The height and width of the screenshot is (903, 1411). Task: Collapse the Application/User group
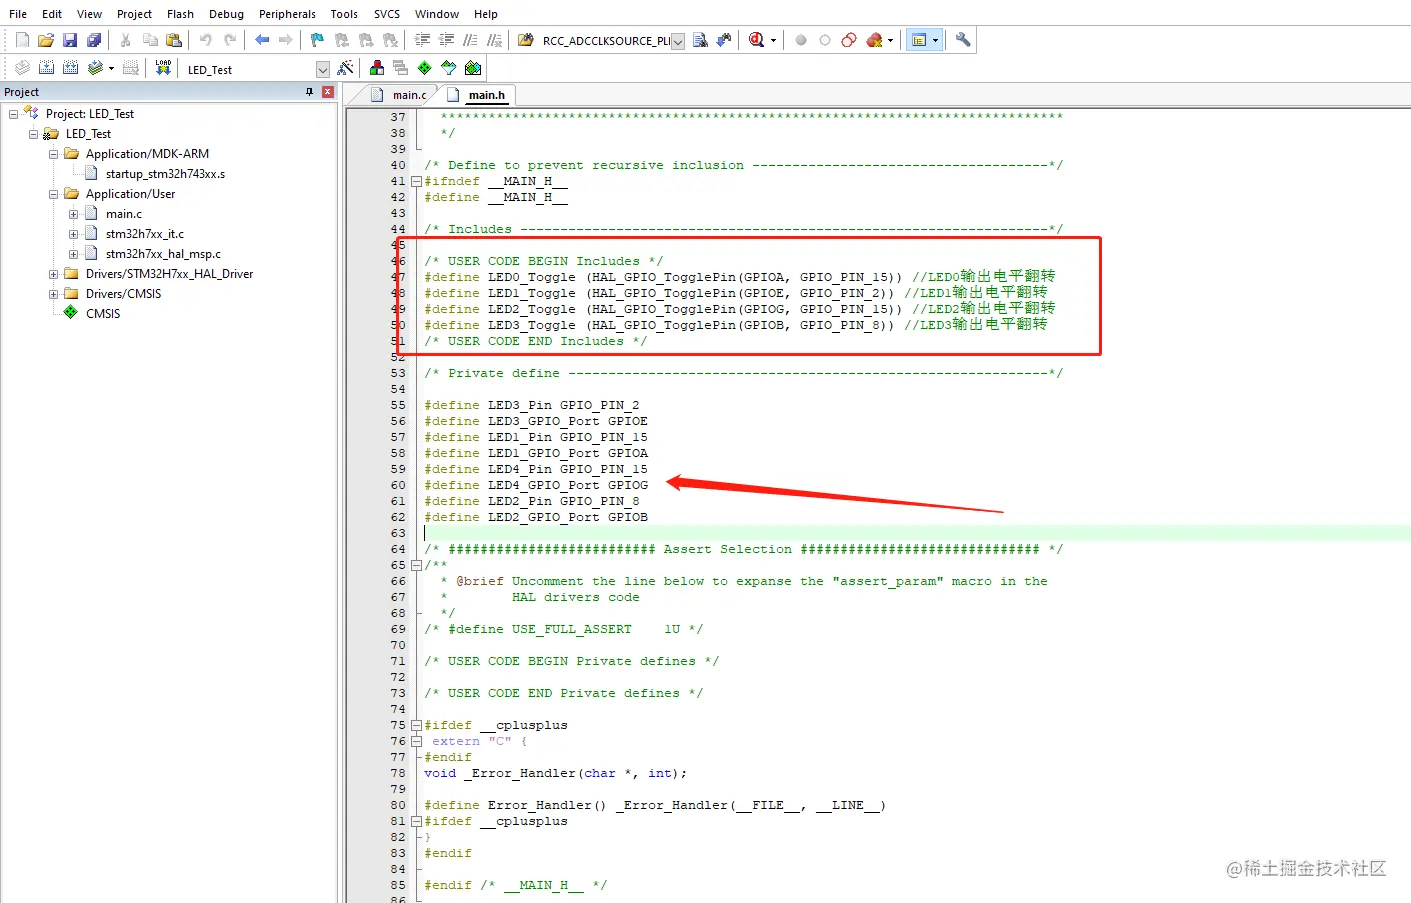(x=53, y=194)
